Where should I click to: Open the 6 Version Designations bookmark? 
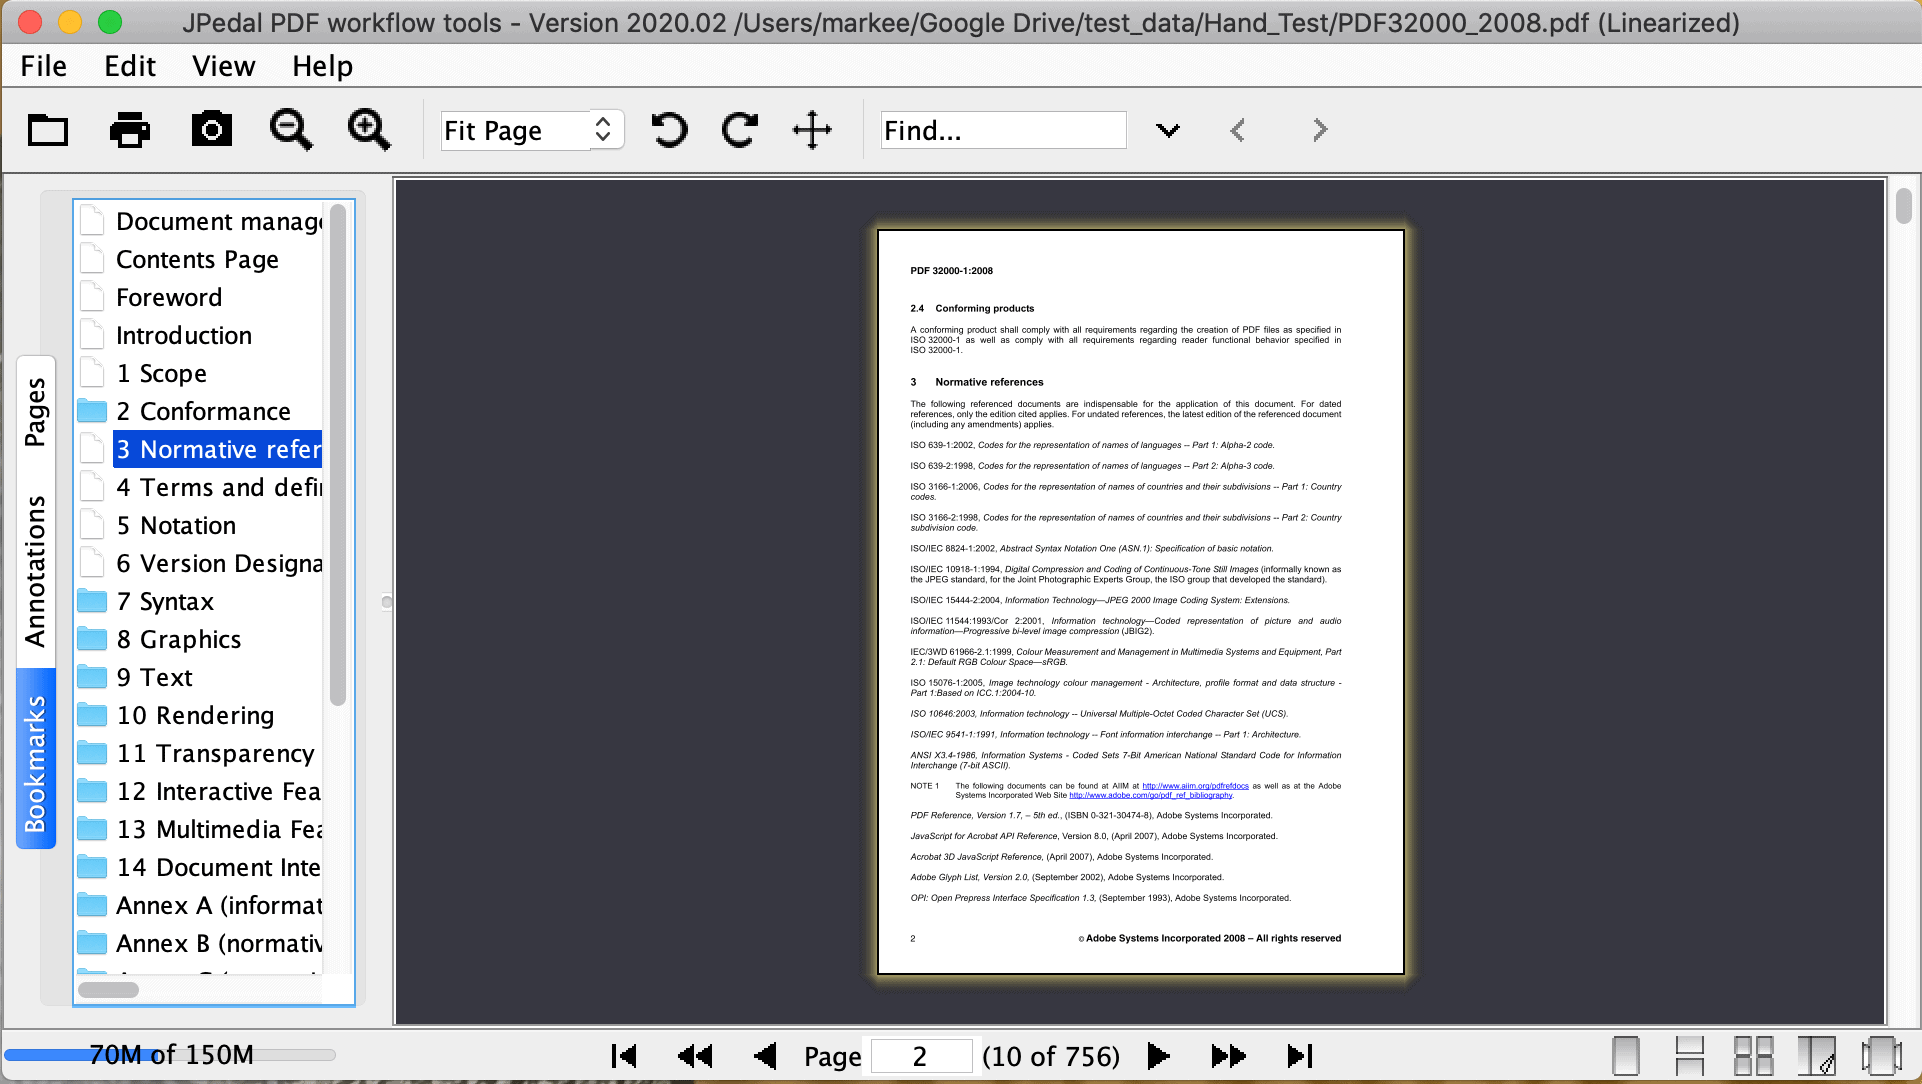219,563
